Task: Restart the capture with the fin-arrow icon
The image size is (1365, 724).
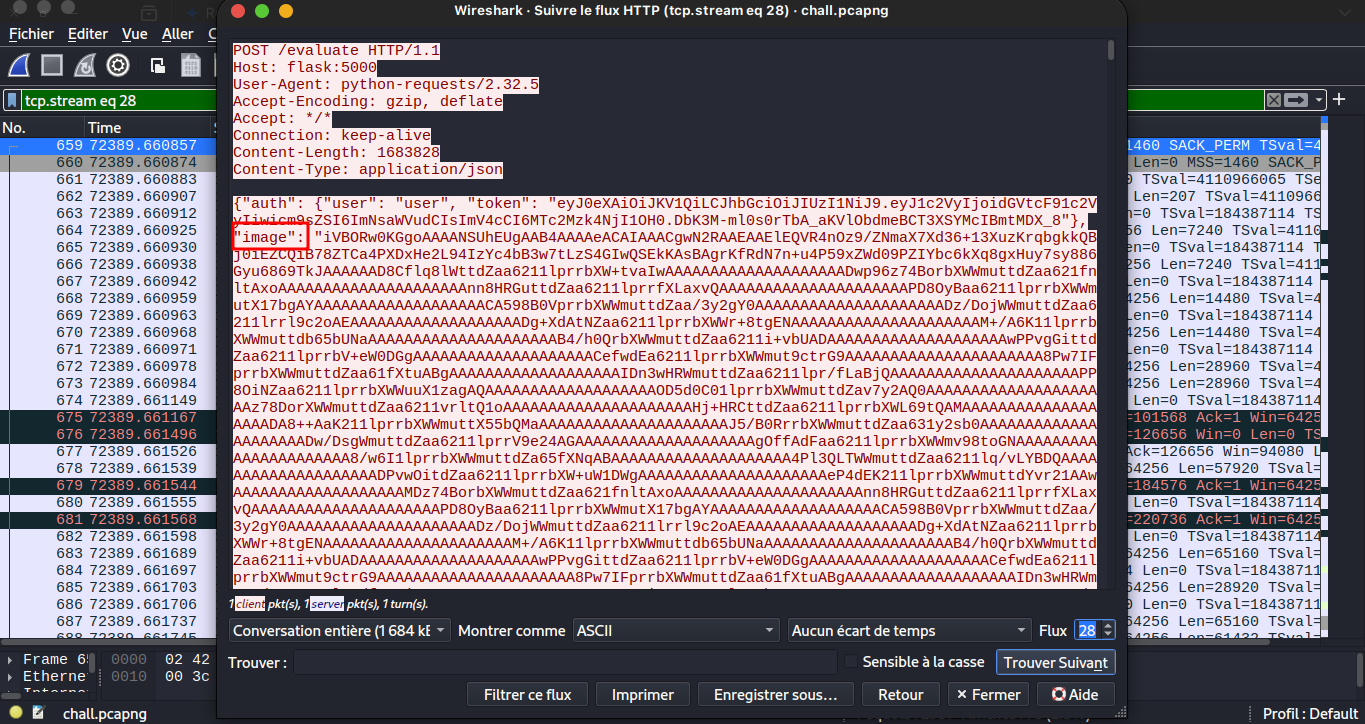Action: pos(85,66)
